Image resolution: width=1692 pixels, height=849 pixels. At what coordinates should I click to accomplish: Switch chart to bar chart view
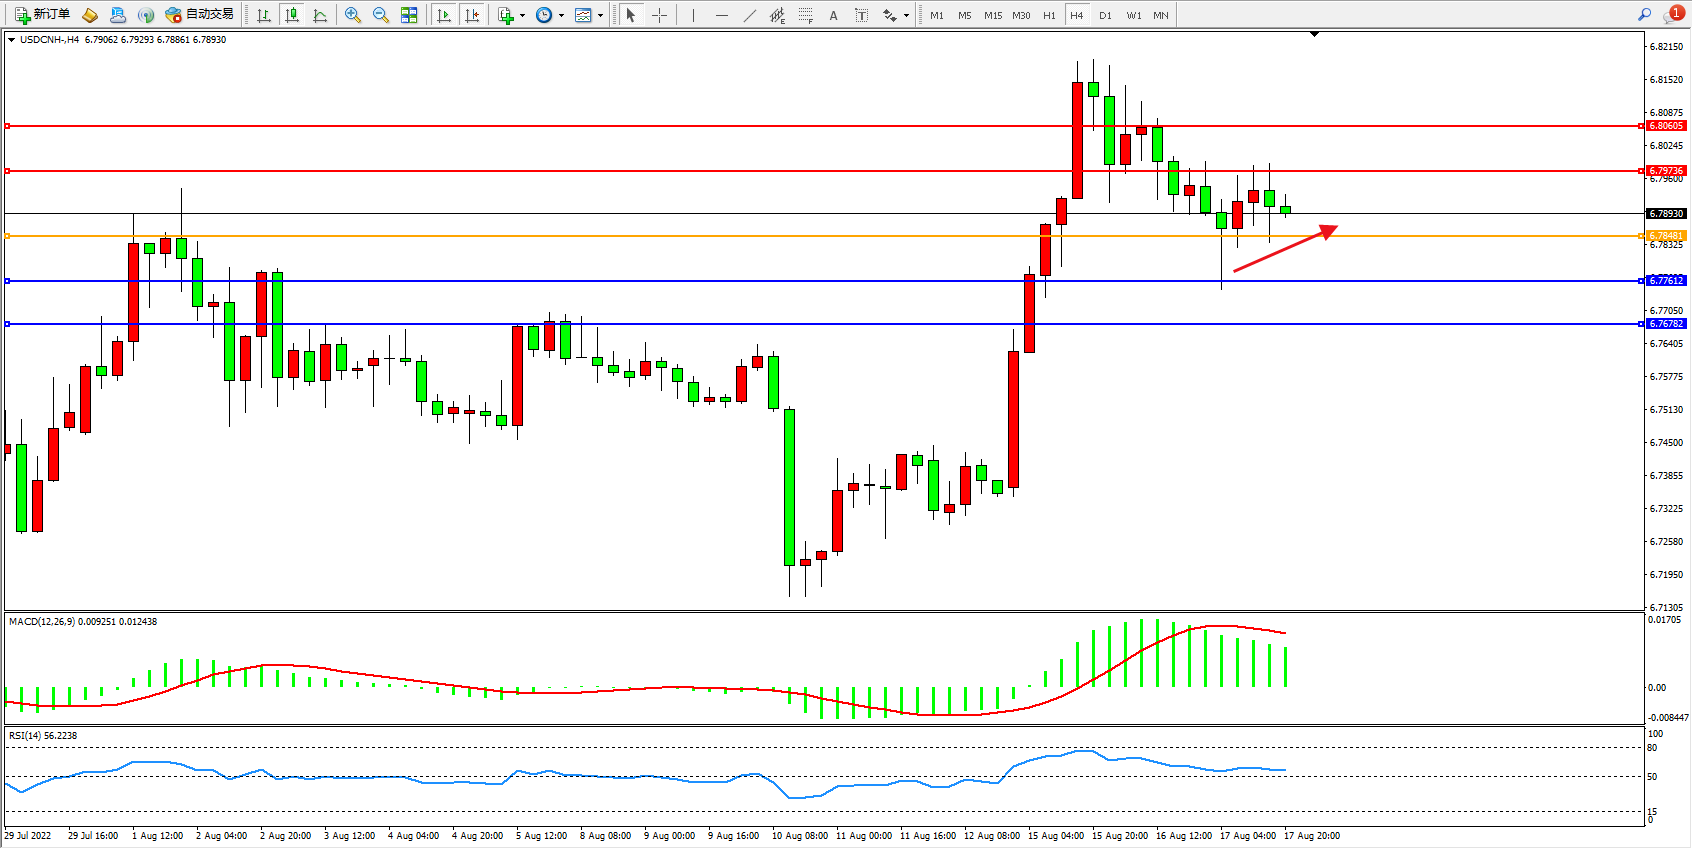pos(264,15)
